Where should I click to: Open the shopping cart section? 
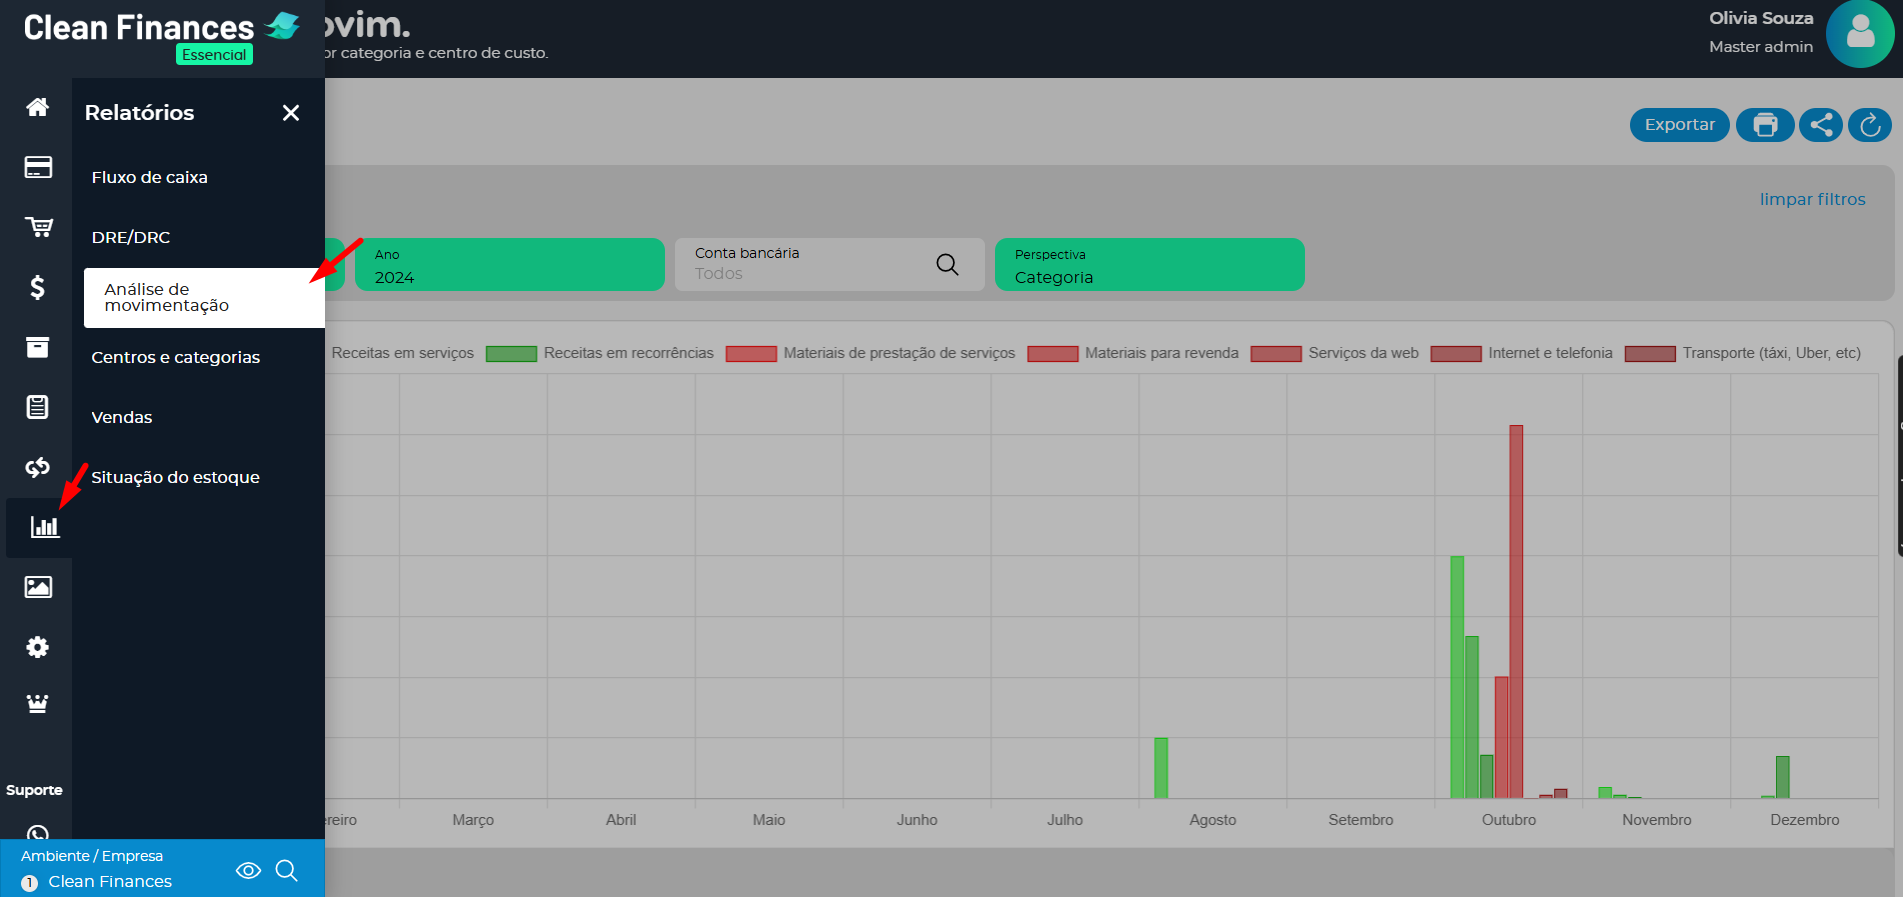point(38,227)
